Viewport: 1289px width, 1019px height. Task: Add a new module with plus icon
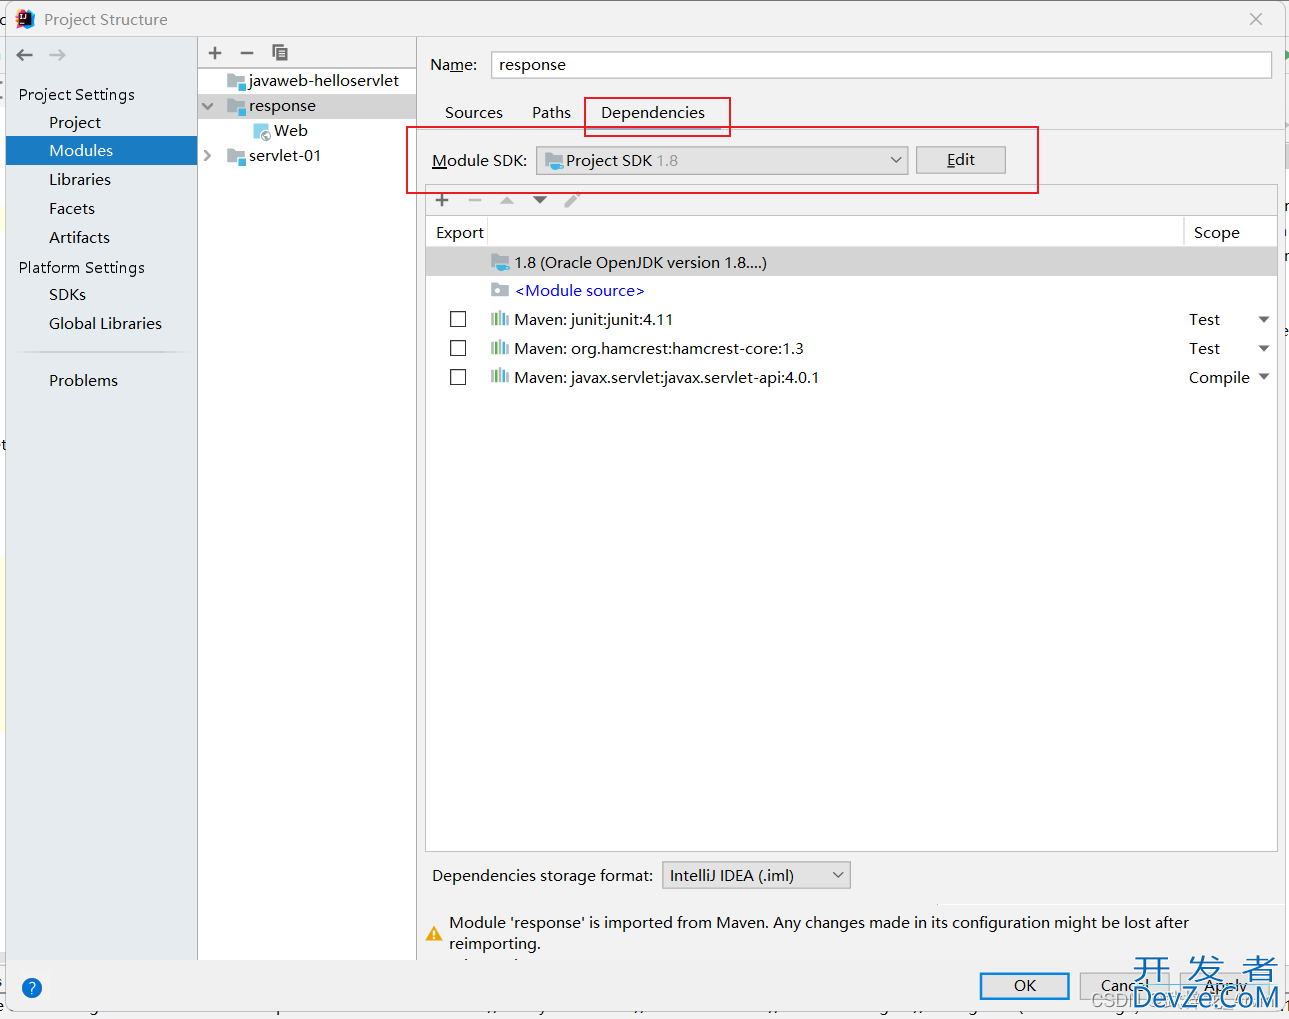(215, 53)
